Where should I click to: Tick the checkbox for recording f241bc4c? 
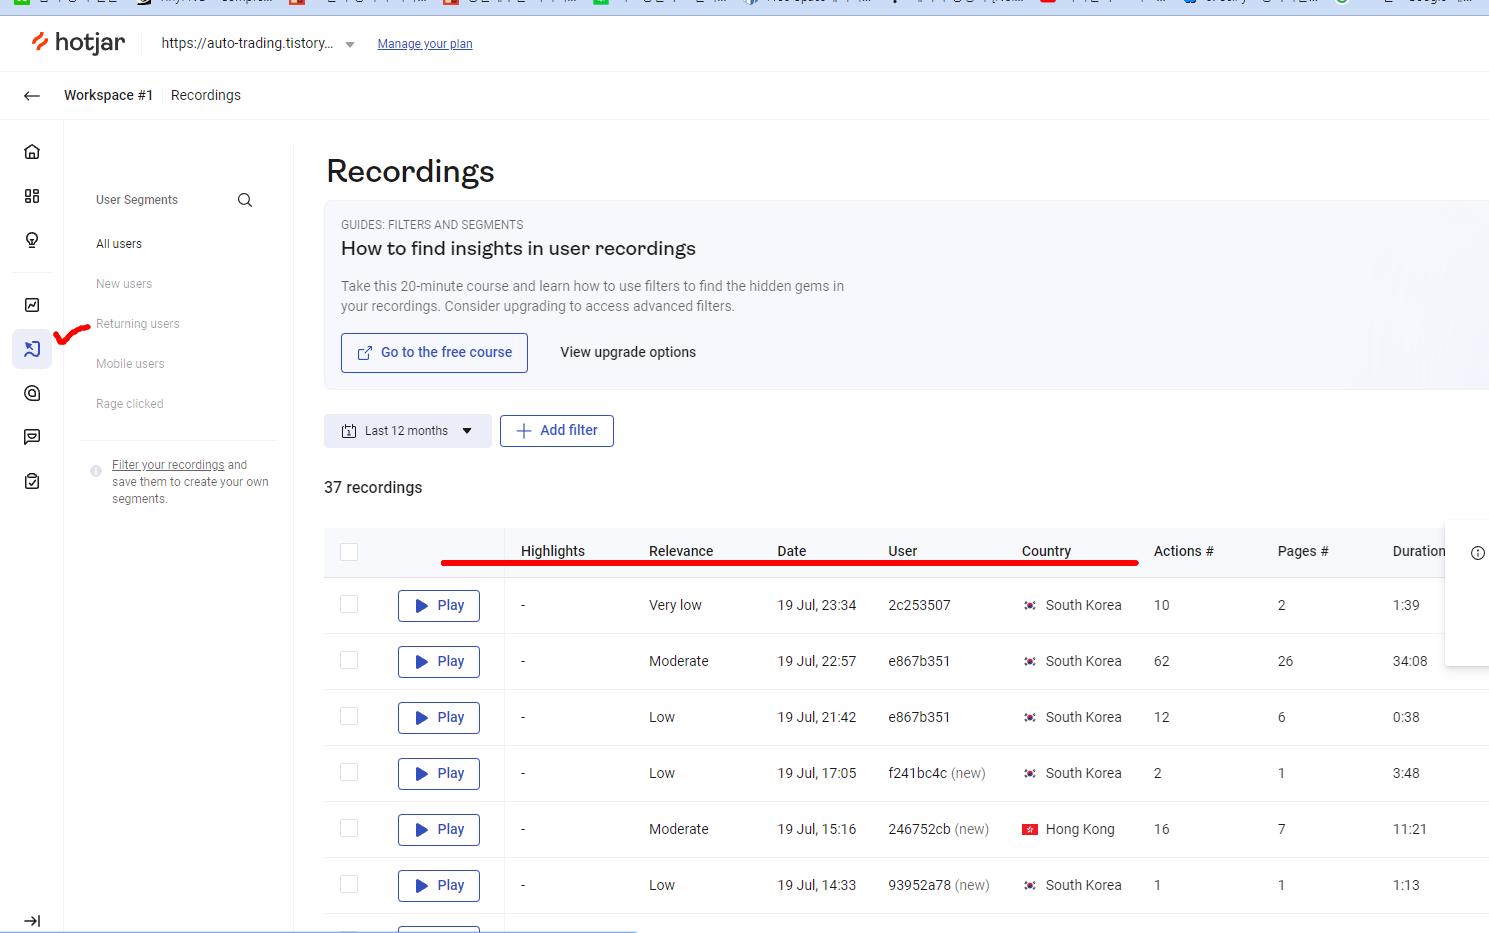(x=349, y=772)
